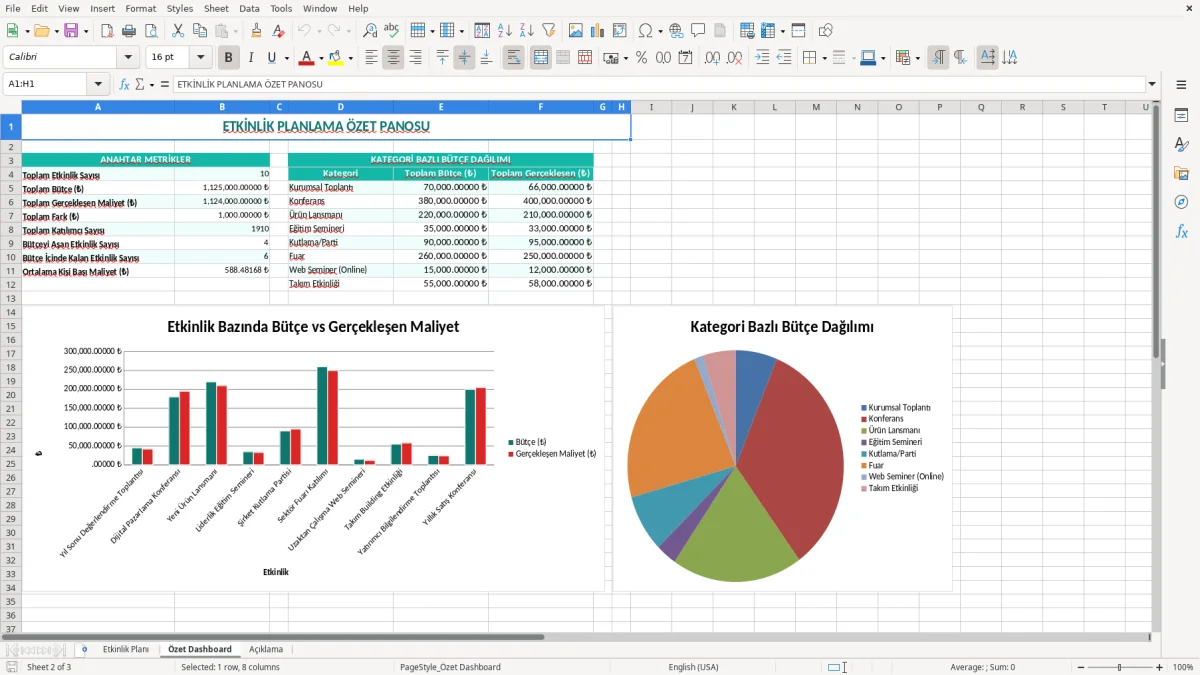Screen dimensions: 1200x675
Task: Click the Cut scissors icon
Action: (x=178, y=31)
